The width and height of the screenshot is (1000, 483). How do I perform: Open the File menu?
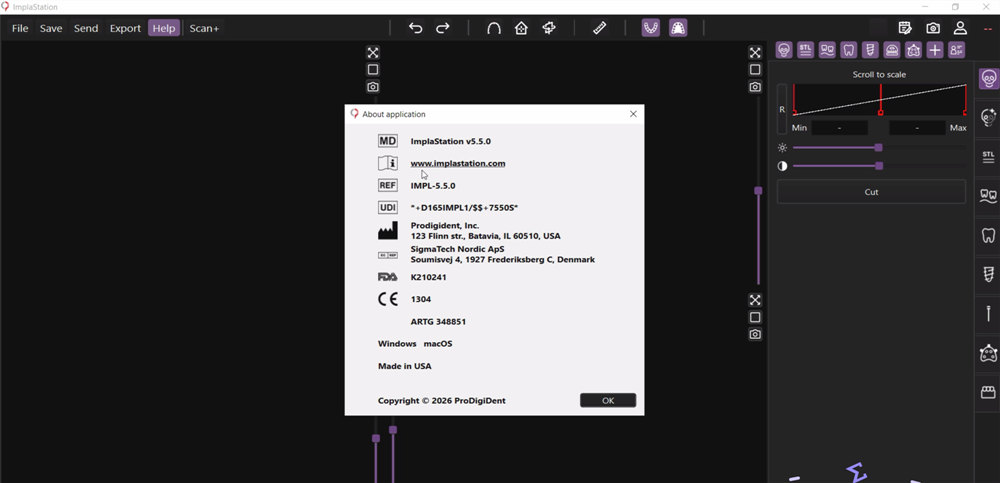[20, 28]
